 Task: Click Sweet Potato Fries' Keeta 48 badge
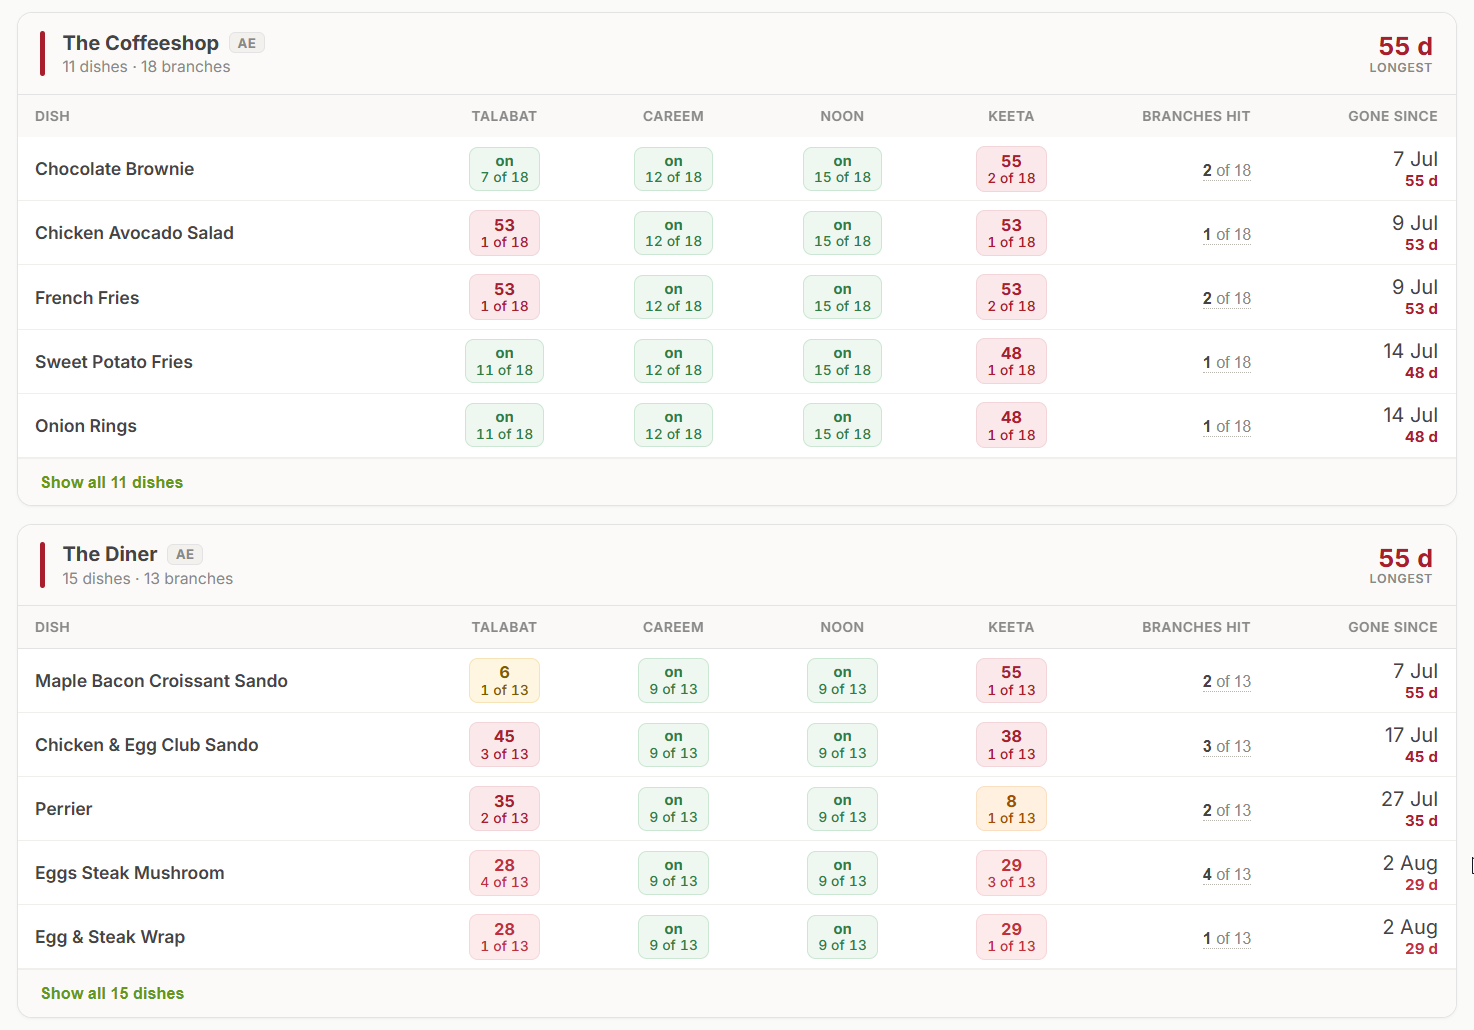(x=1011, y=361)
